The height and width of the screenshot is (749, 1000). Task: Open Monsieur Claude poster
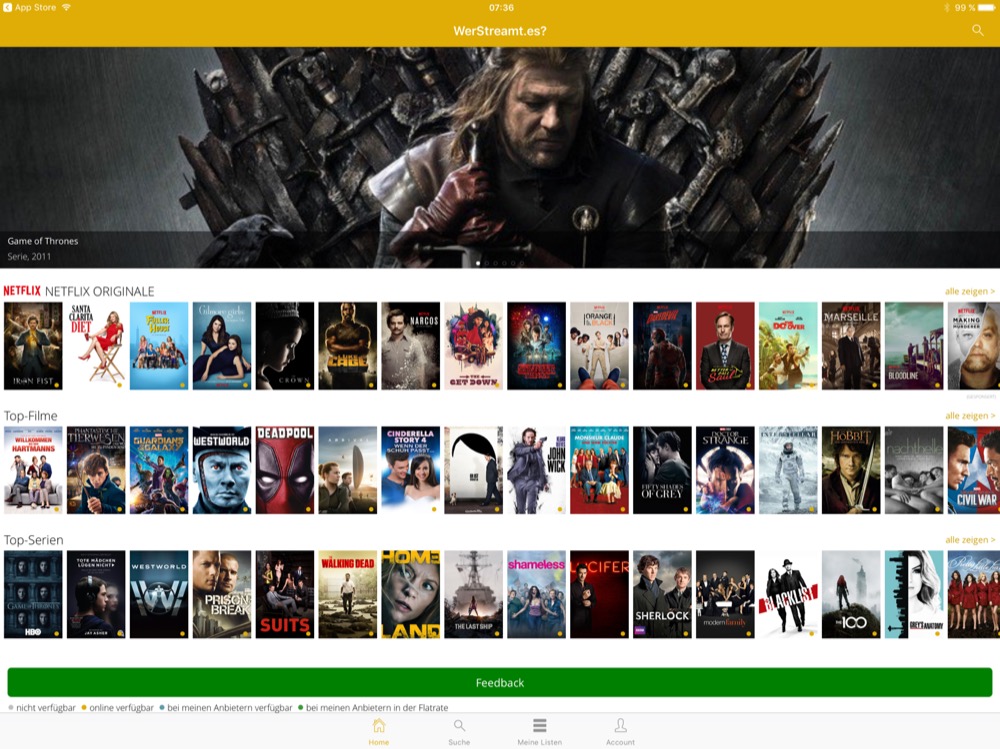pyautogui.click(x=599, y=470)
